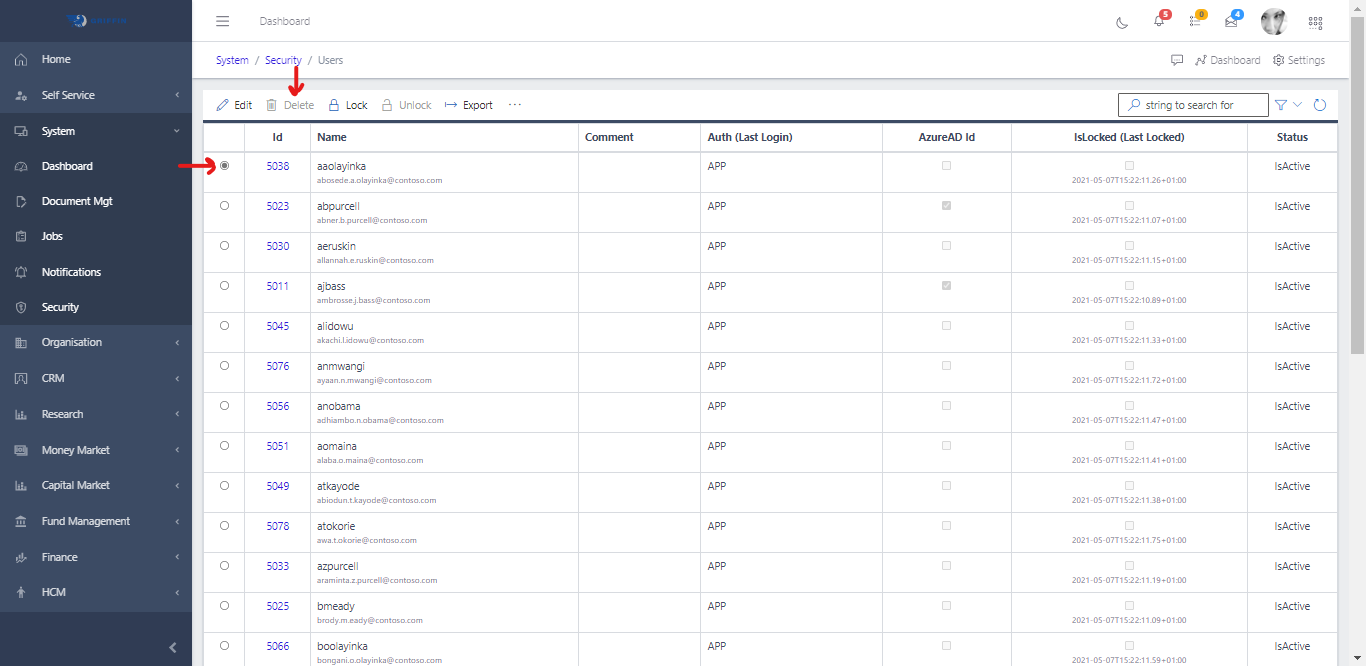Open user Id 5038 link

point(277,166)
